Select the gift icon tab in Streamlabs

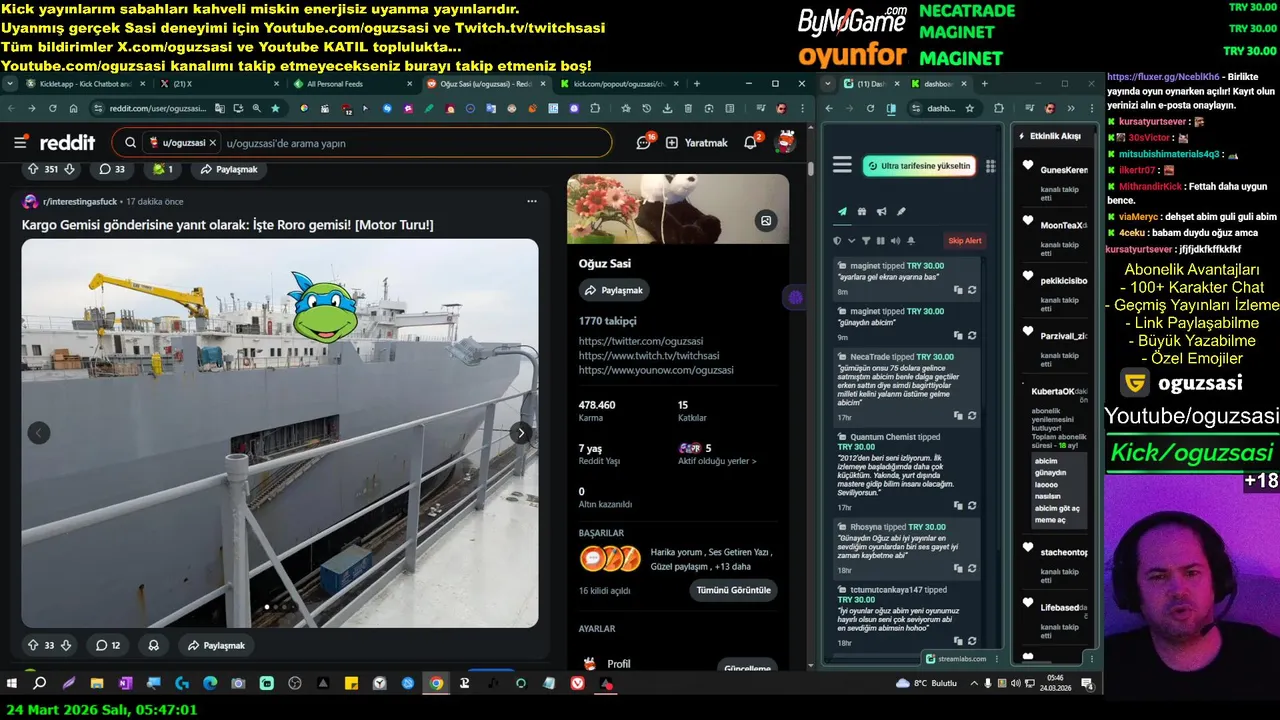(862, 211)
